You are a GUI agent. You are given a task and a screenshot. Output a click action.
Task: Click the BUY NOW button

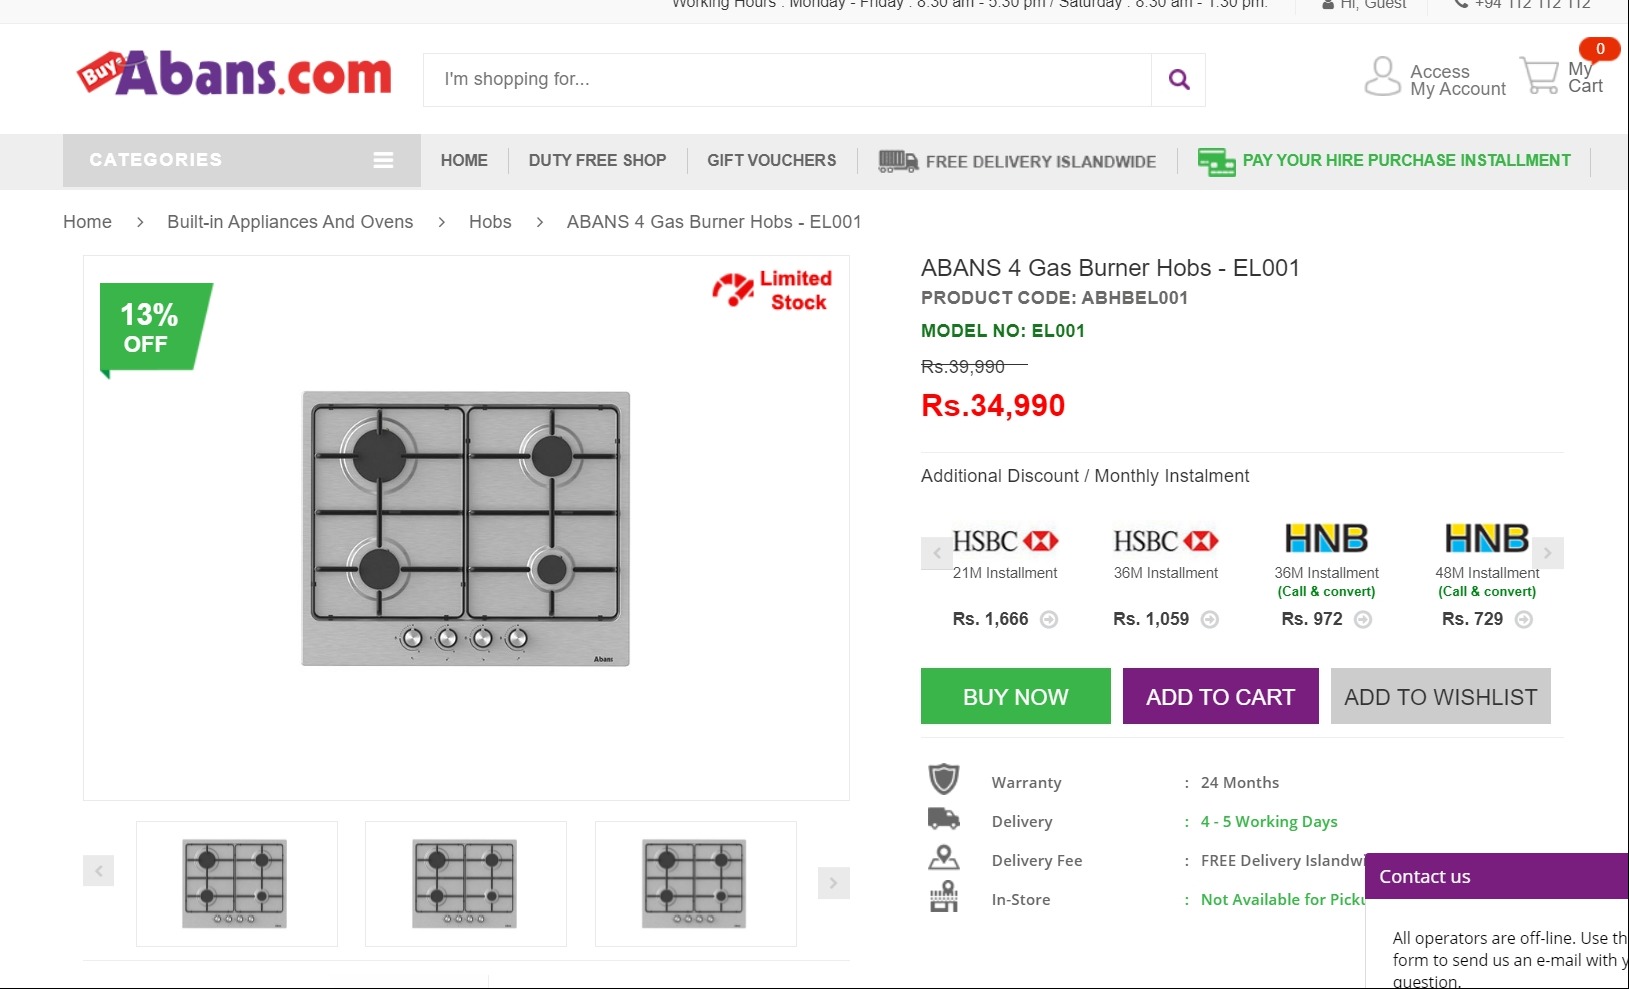tap(1016, 696)
